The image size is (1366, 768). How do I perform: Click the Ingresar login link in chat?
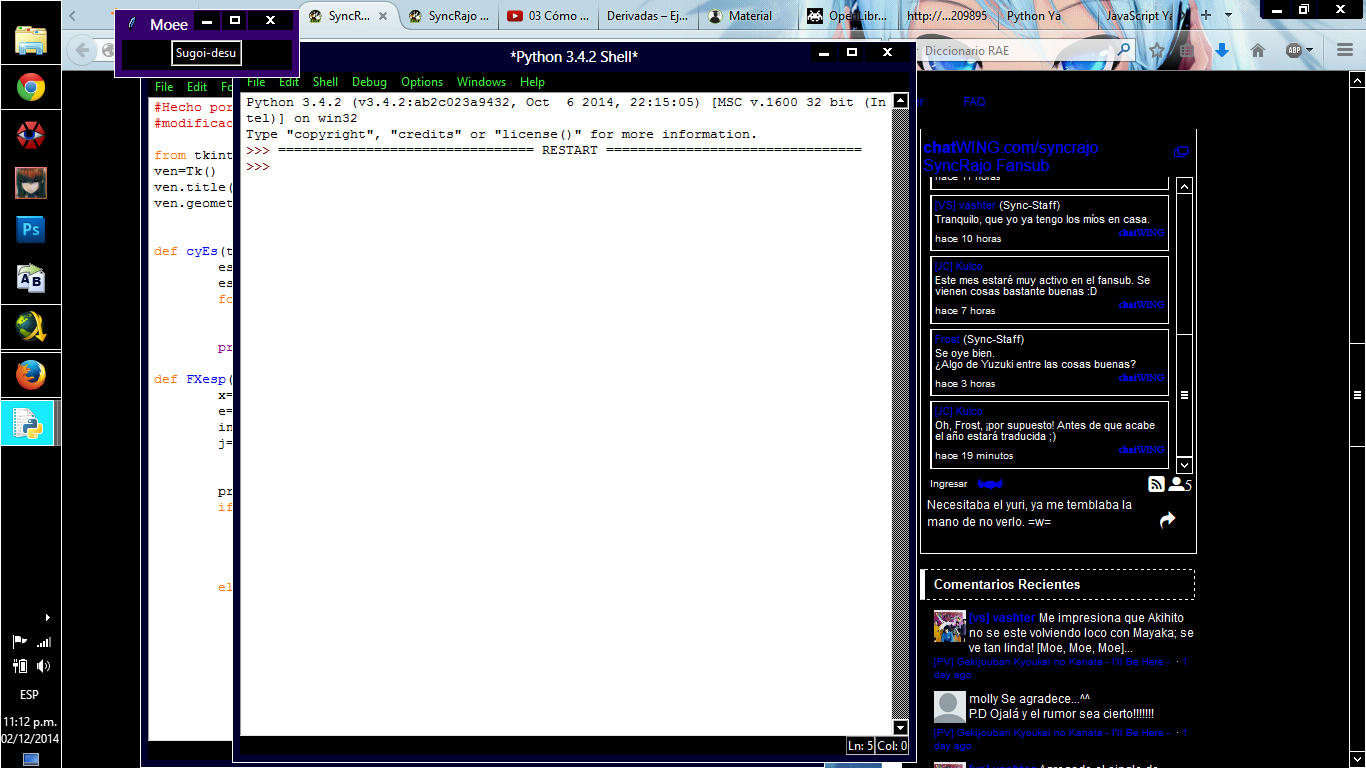pos(949,484)
